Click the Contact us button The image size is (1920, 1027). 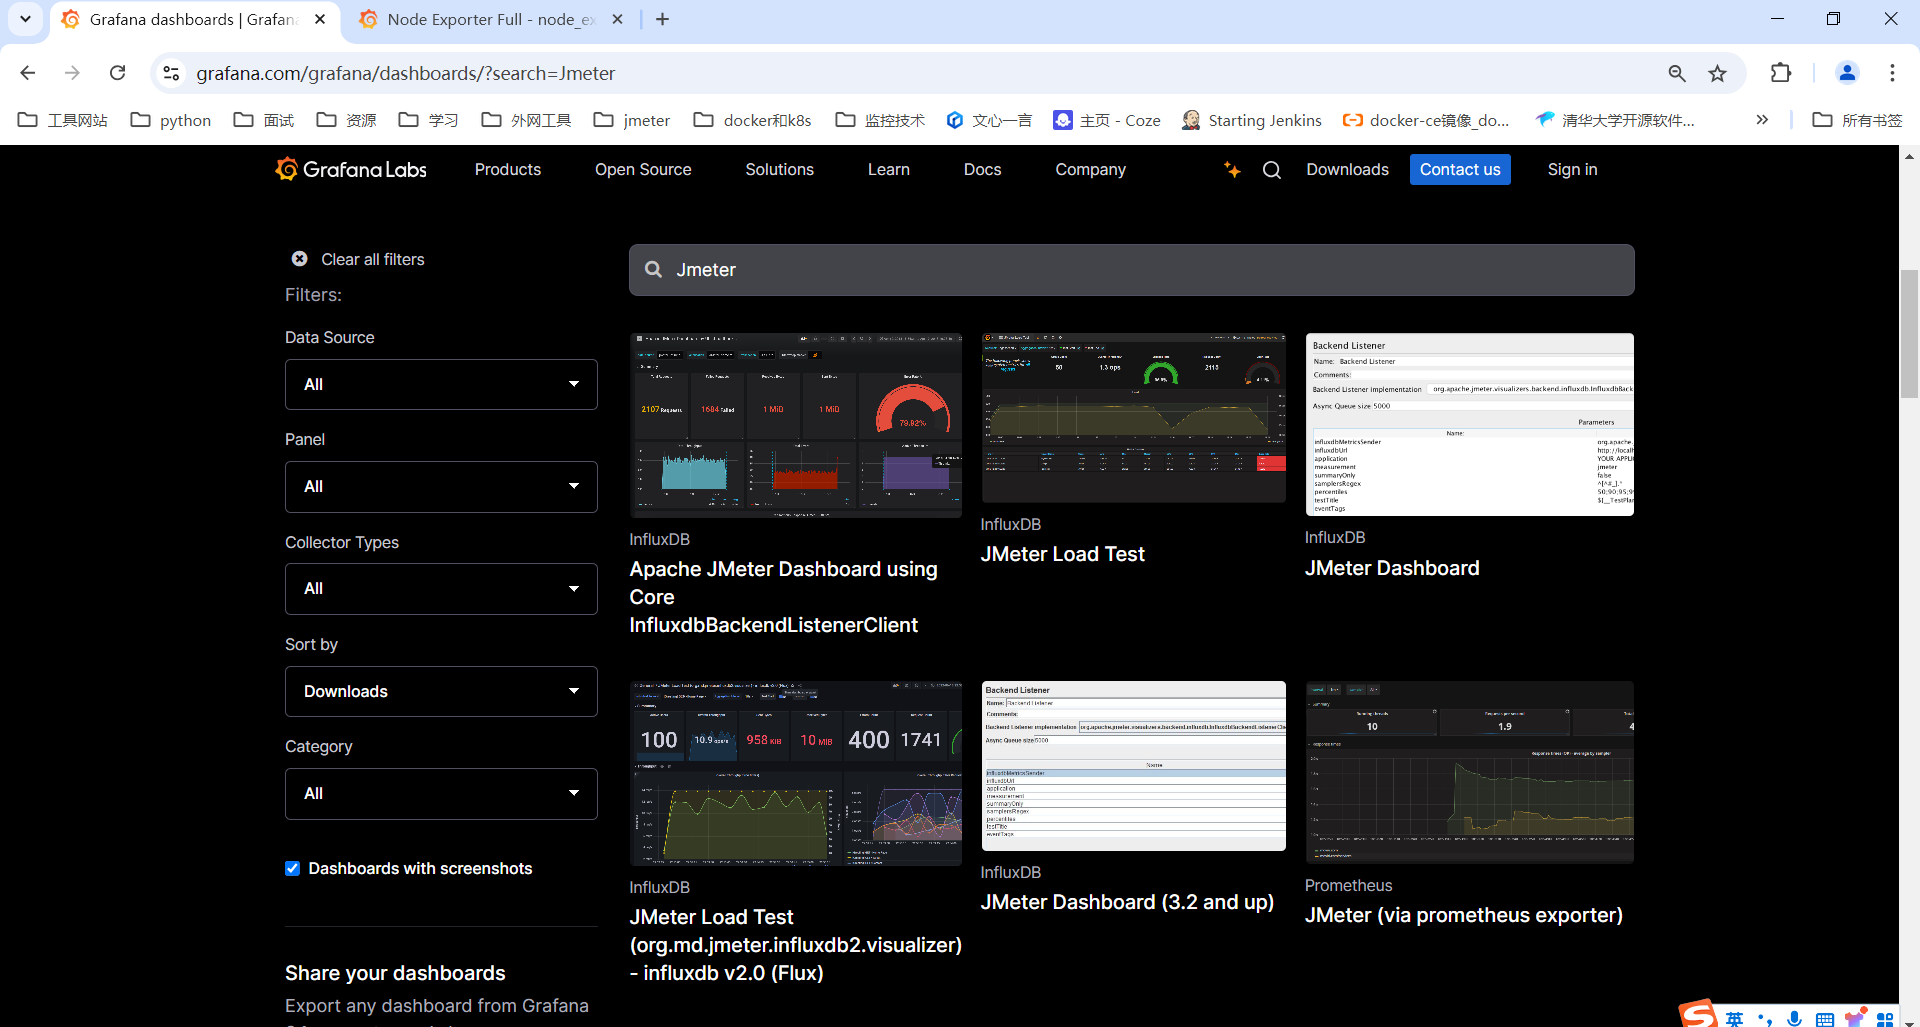(x=1460, y=169)
